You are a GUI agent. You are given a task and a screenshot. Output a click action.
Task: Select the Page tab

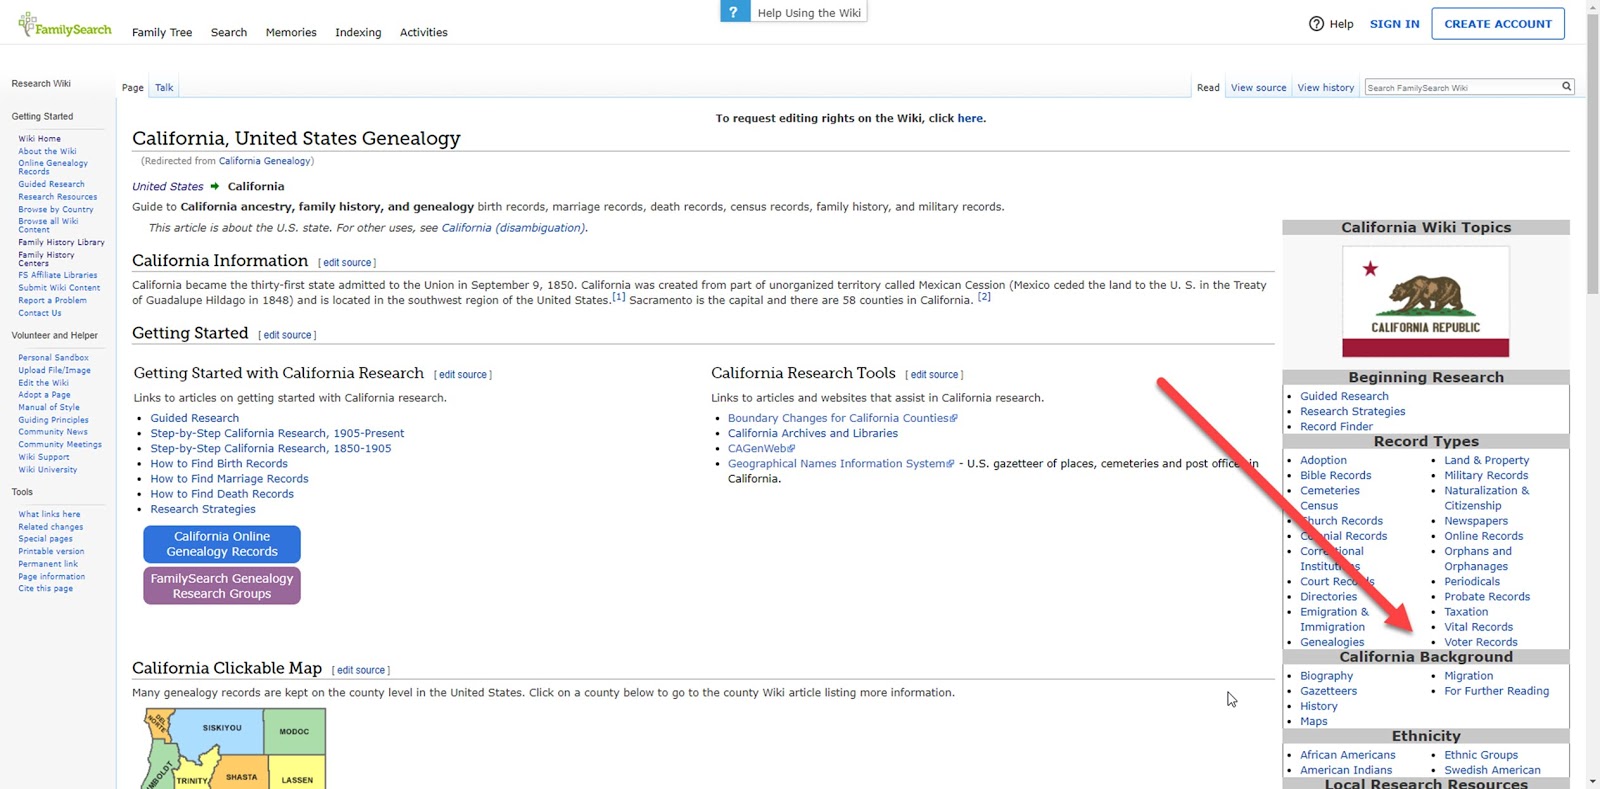tap(133, 88)
